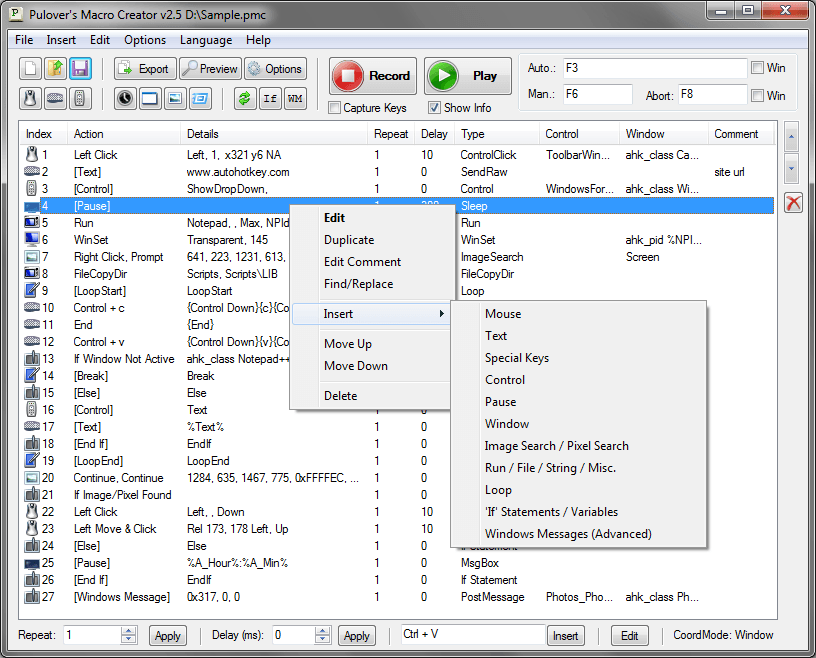Click the WM windows messages icon

(295, 99)
